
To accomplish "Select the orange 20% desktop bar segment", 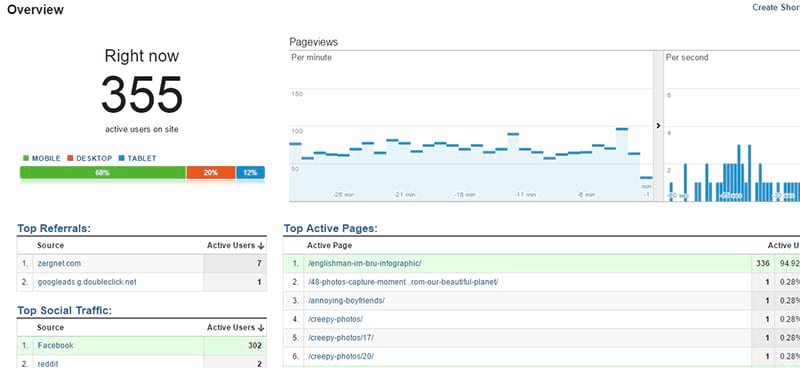I will (211, 173).
